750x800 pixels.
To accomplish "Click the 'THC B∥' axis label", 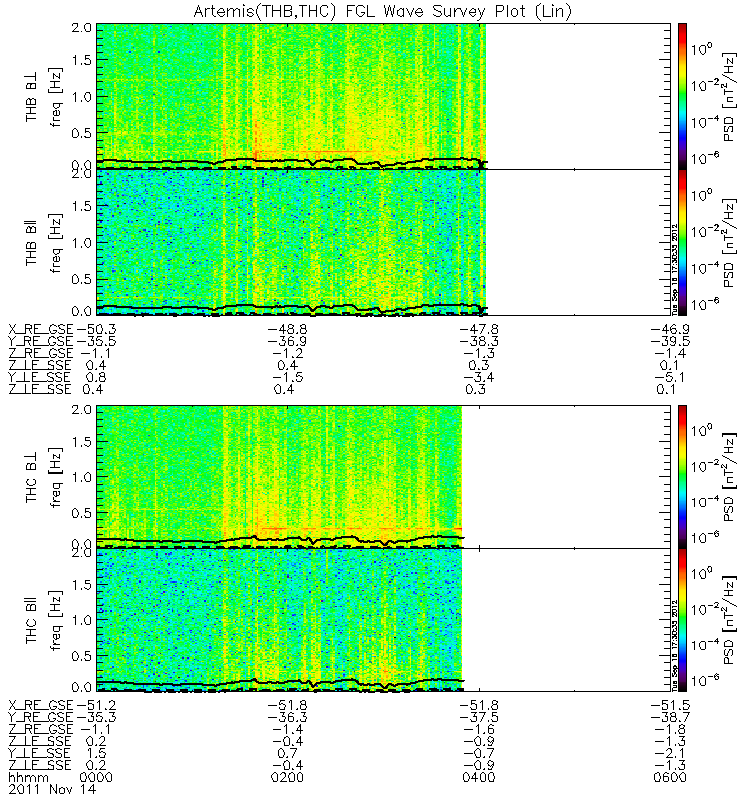I will pyautogui.click(x=31, y=622).
